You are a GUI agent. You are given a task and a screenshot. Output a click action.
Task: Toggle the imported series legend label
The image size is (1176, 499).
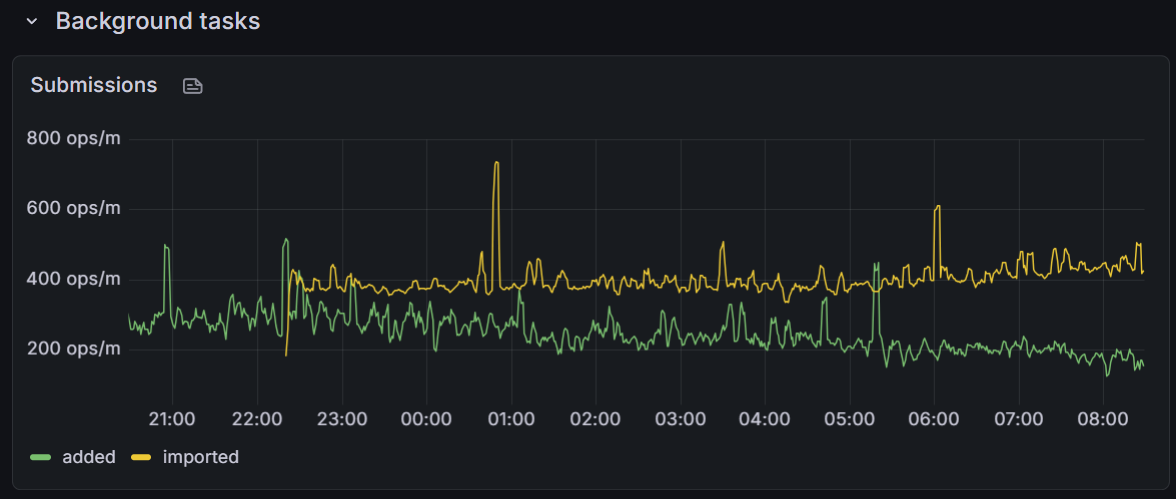click(x=200, y=457)
